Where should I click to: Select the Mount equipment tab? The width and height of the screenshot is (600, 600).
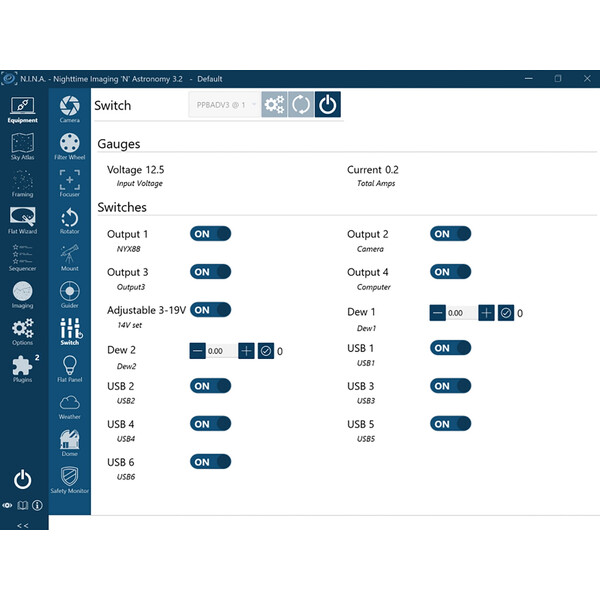coord(70,258)
